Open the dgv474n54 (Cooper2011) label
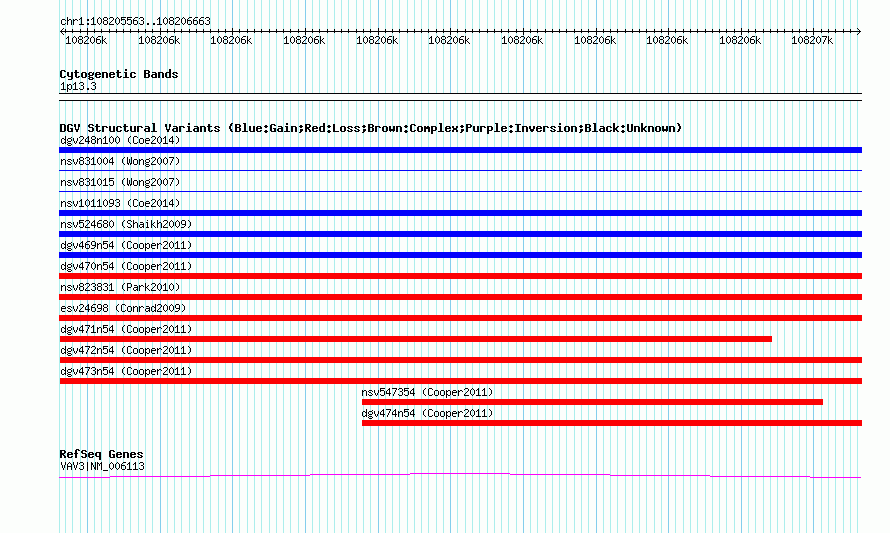890x533 pixels. (427, 413)
